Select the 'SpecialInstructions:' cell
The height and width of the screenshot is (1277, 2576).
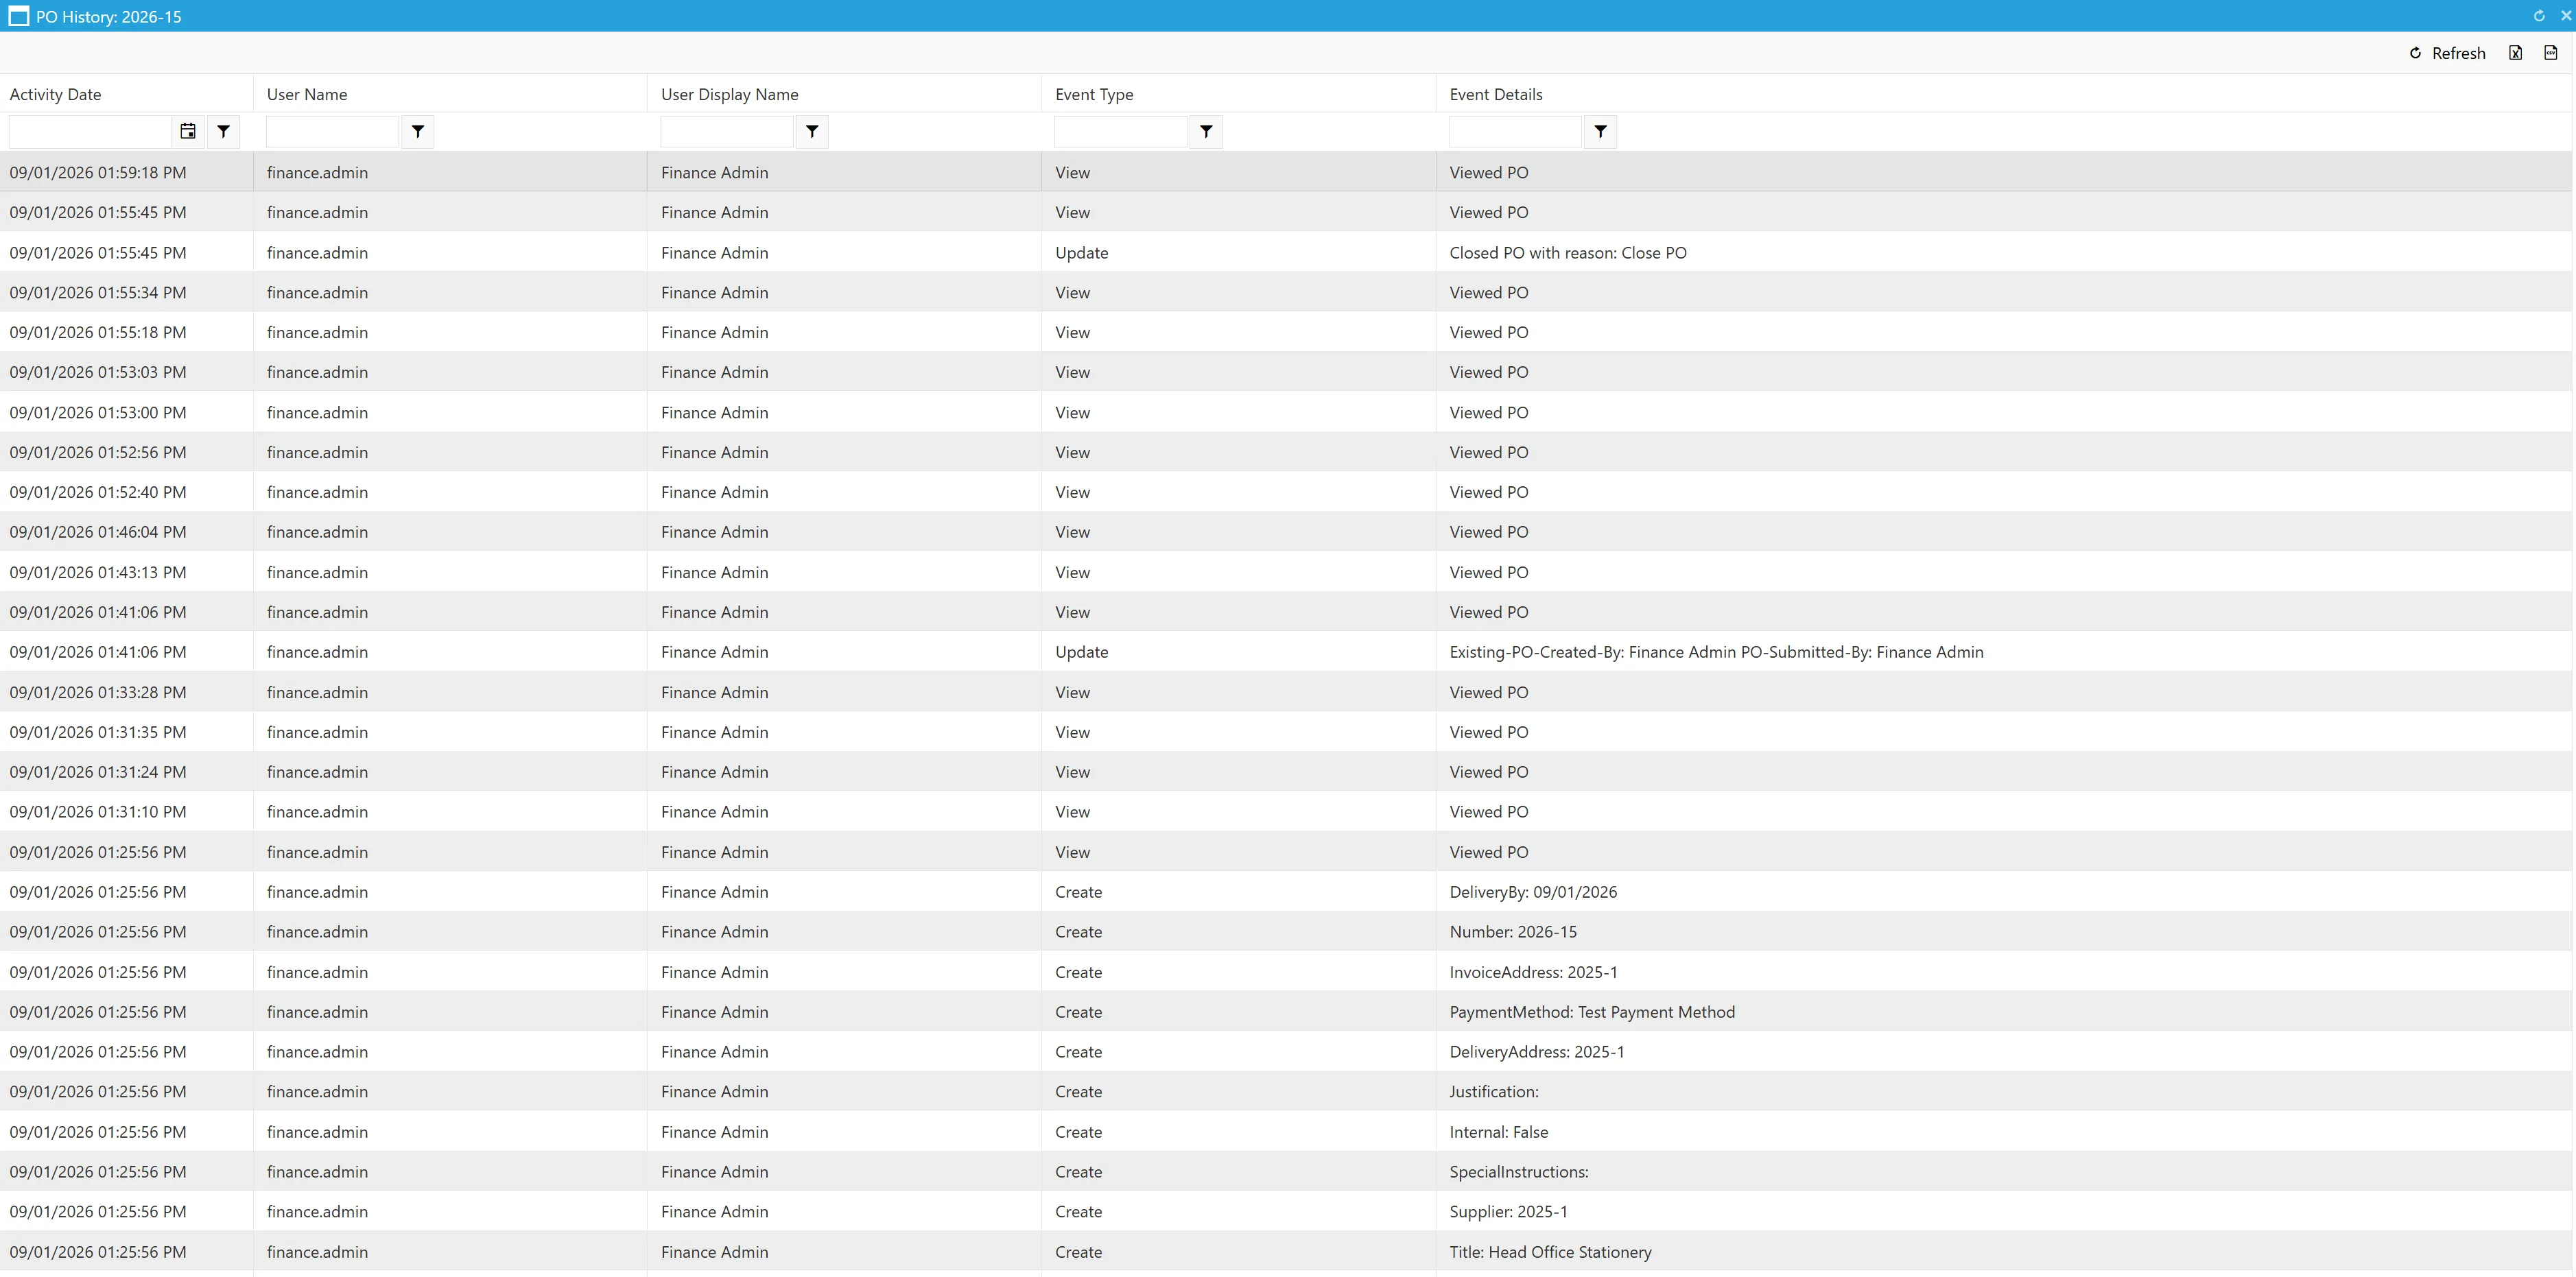click(2004, 1172)
